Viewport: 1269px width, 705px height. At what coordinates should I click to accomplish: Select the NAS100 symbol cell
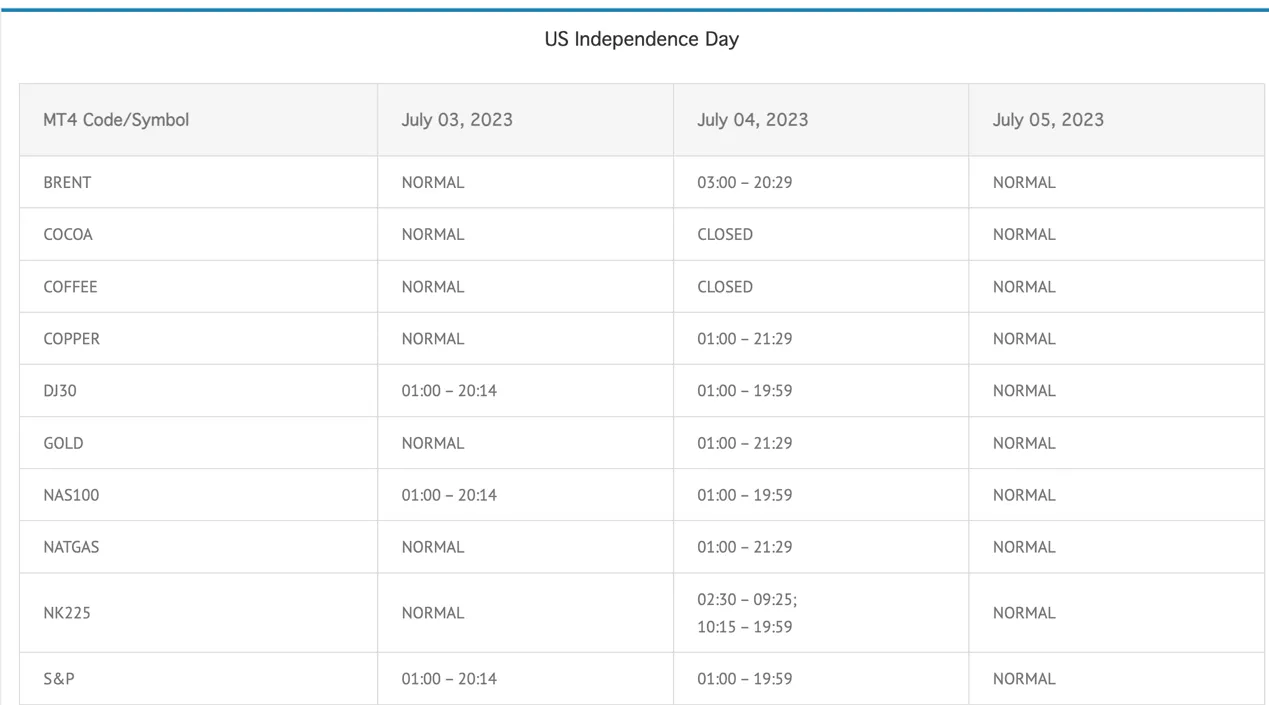[x=198, y=494]
